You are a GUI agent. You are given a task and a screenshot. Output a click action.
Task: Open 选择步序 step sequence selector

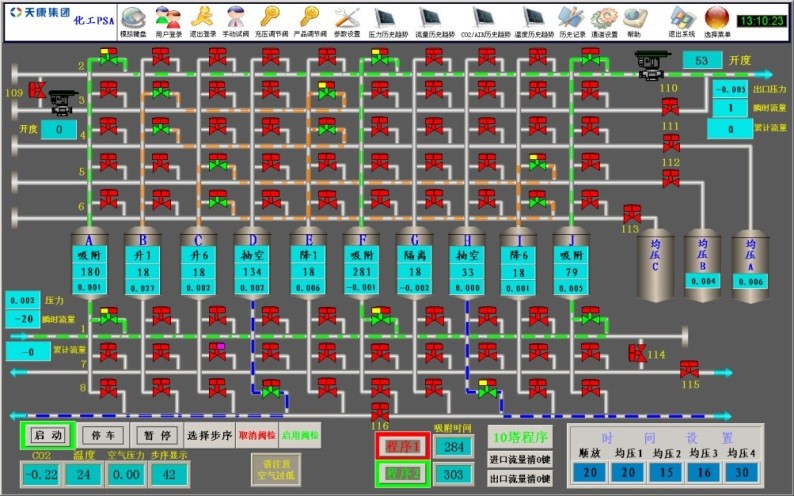click(210, 436)
